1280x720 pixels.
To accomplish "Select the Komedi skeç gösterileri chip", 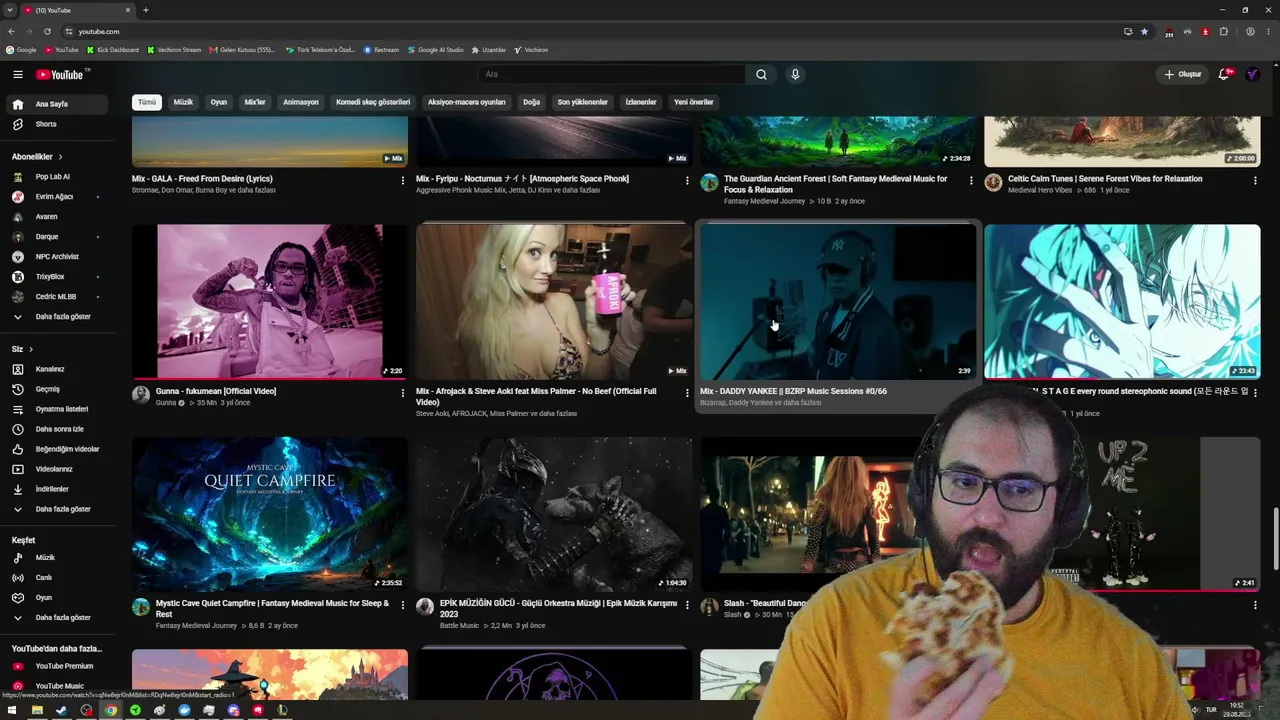I will pyautogui.click(x=373, y=102).
